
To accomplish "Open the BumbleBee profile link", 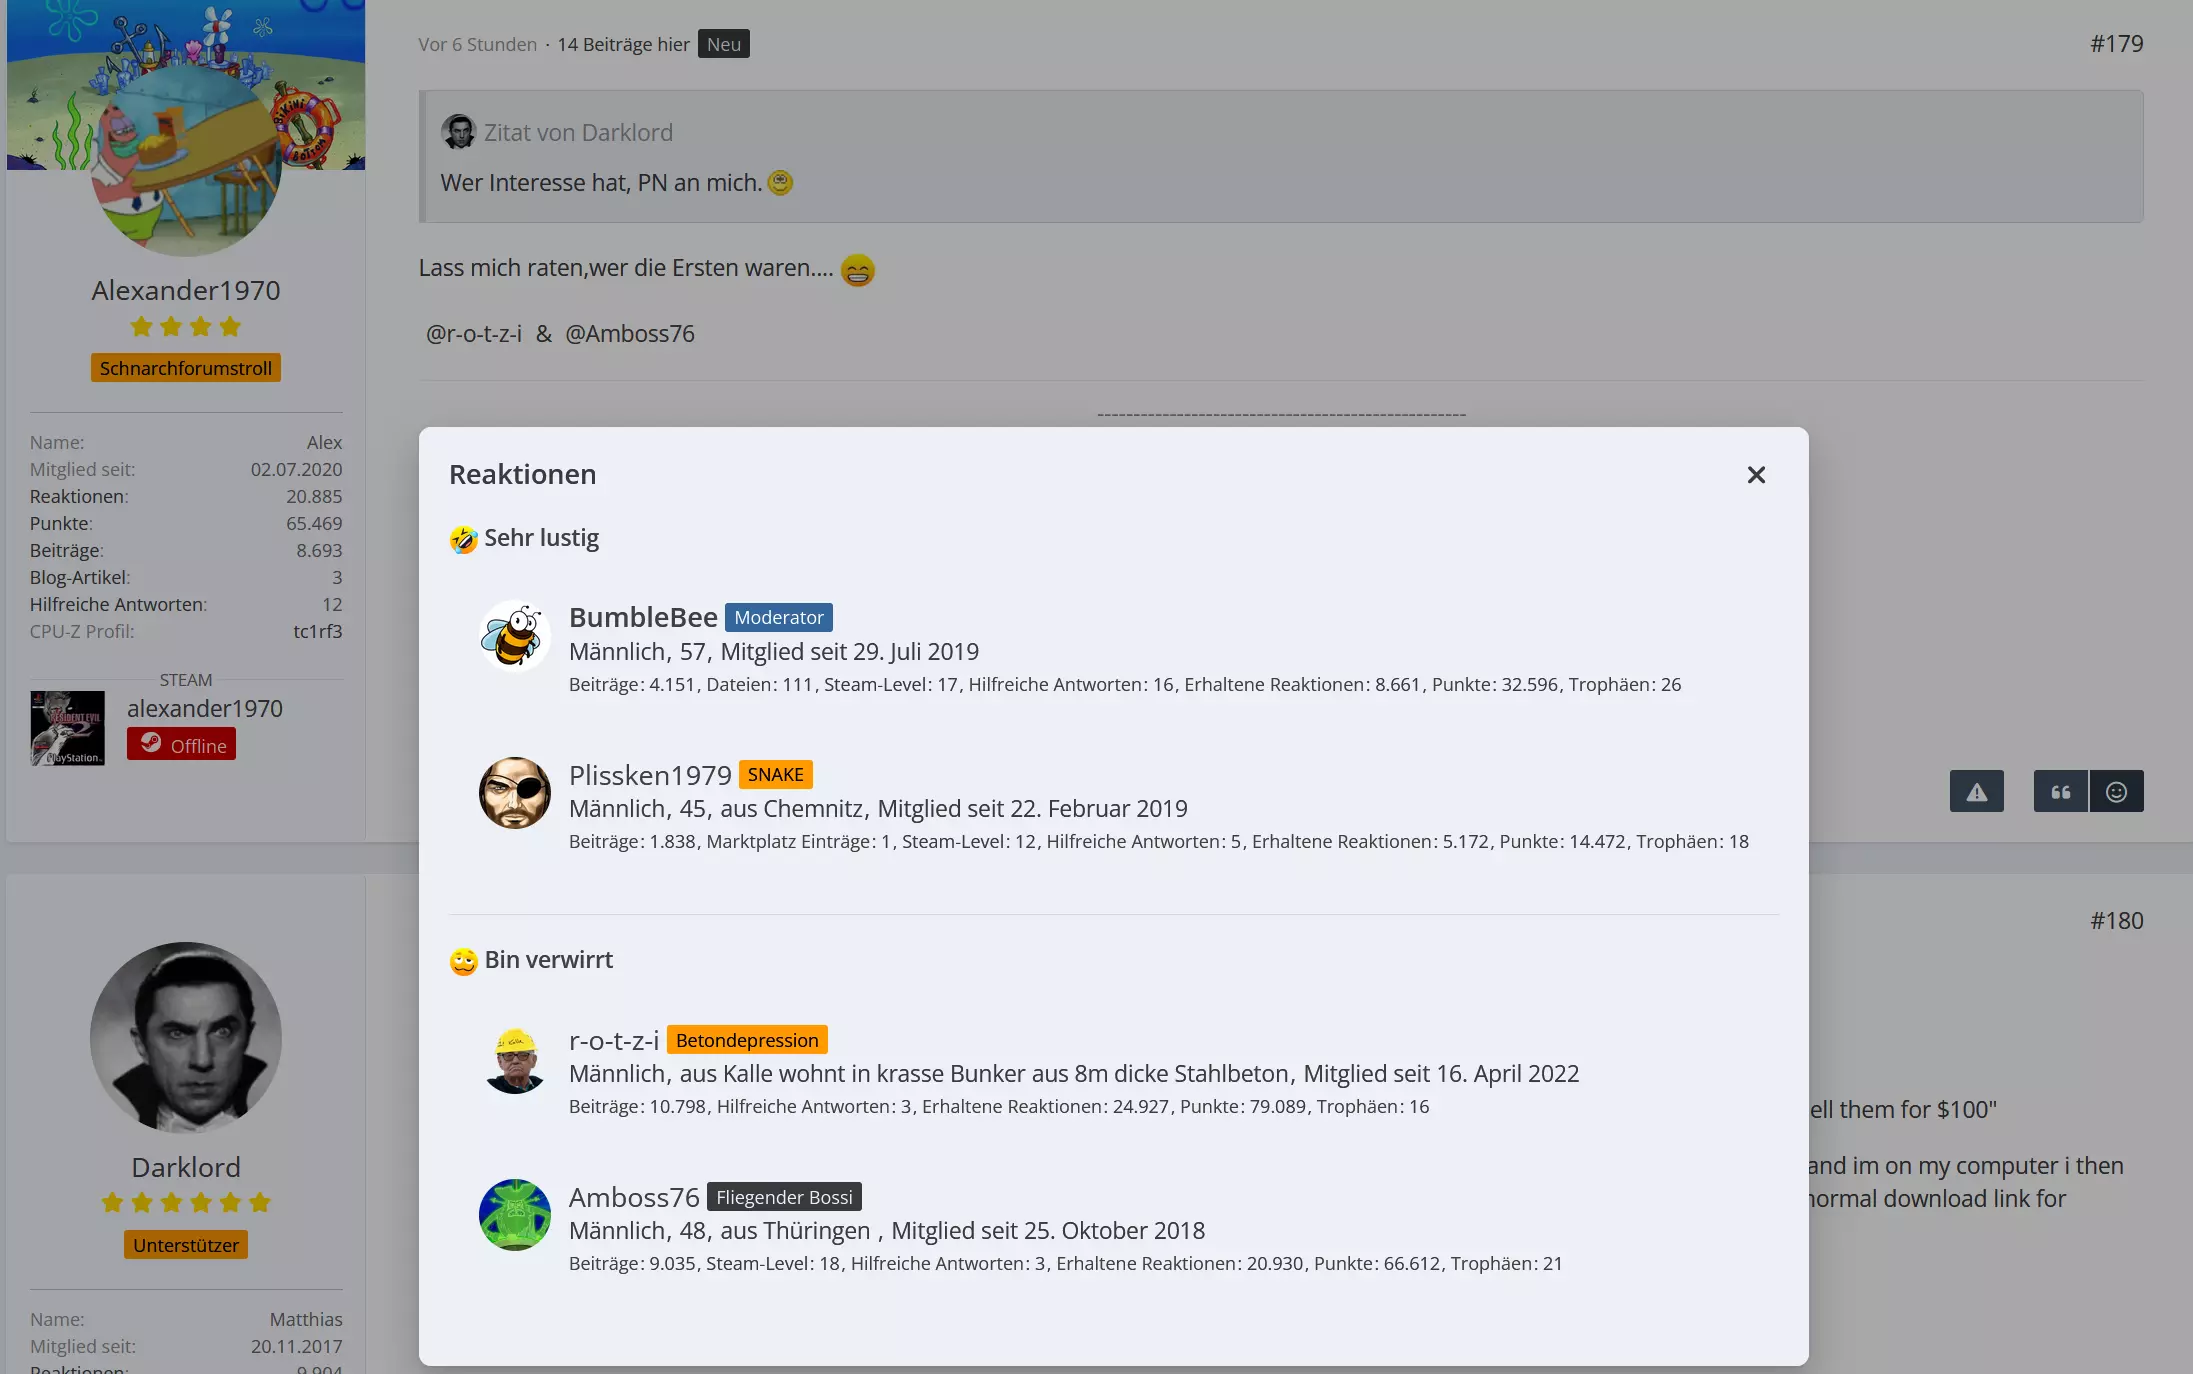I will (x=643, y=617).
